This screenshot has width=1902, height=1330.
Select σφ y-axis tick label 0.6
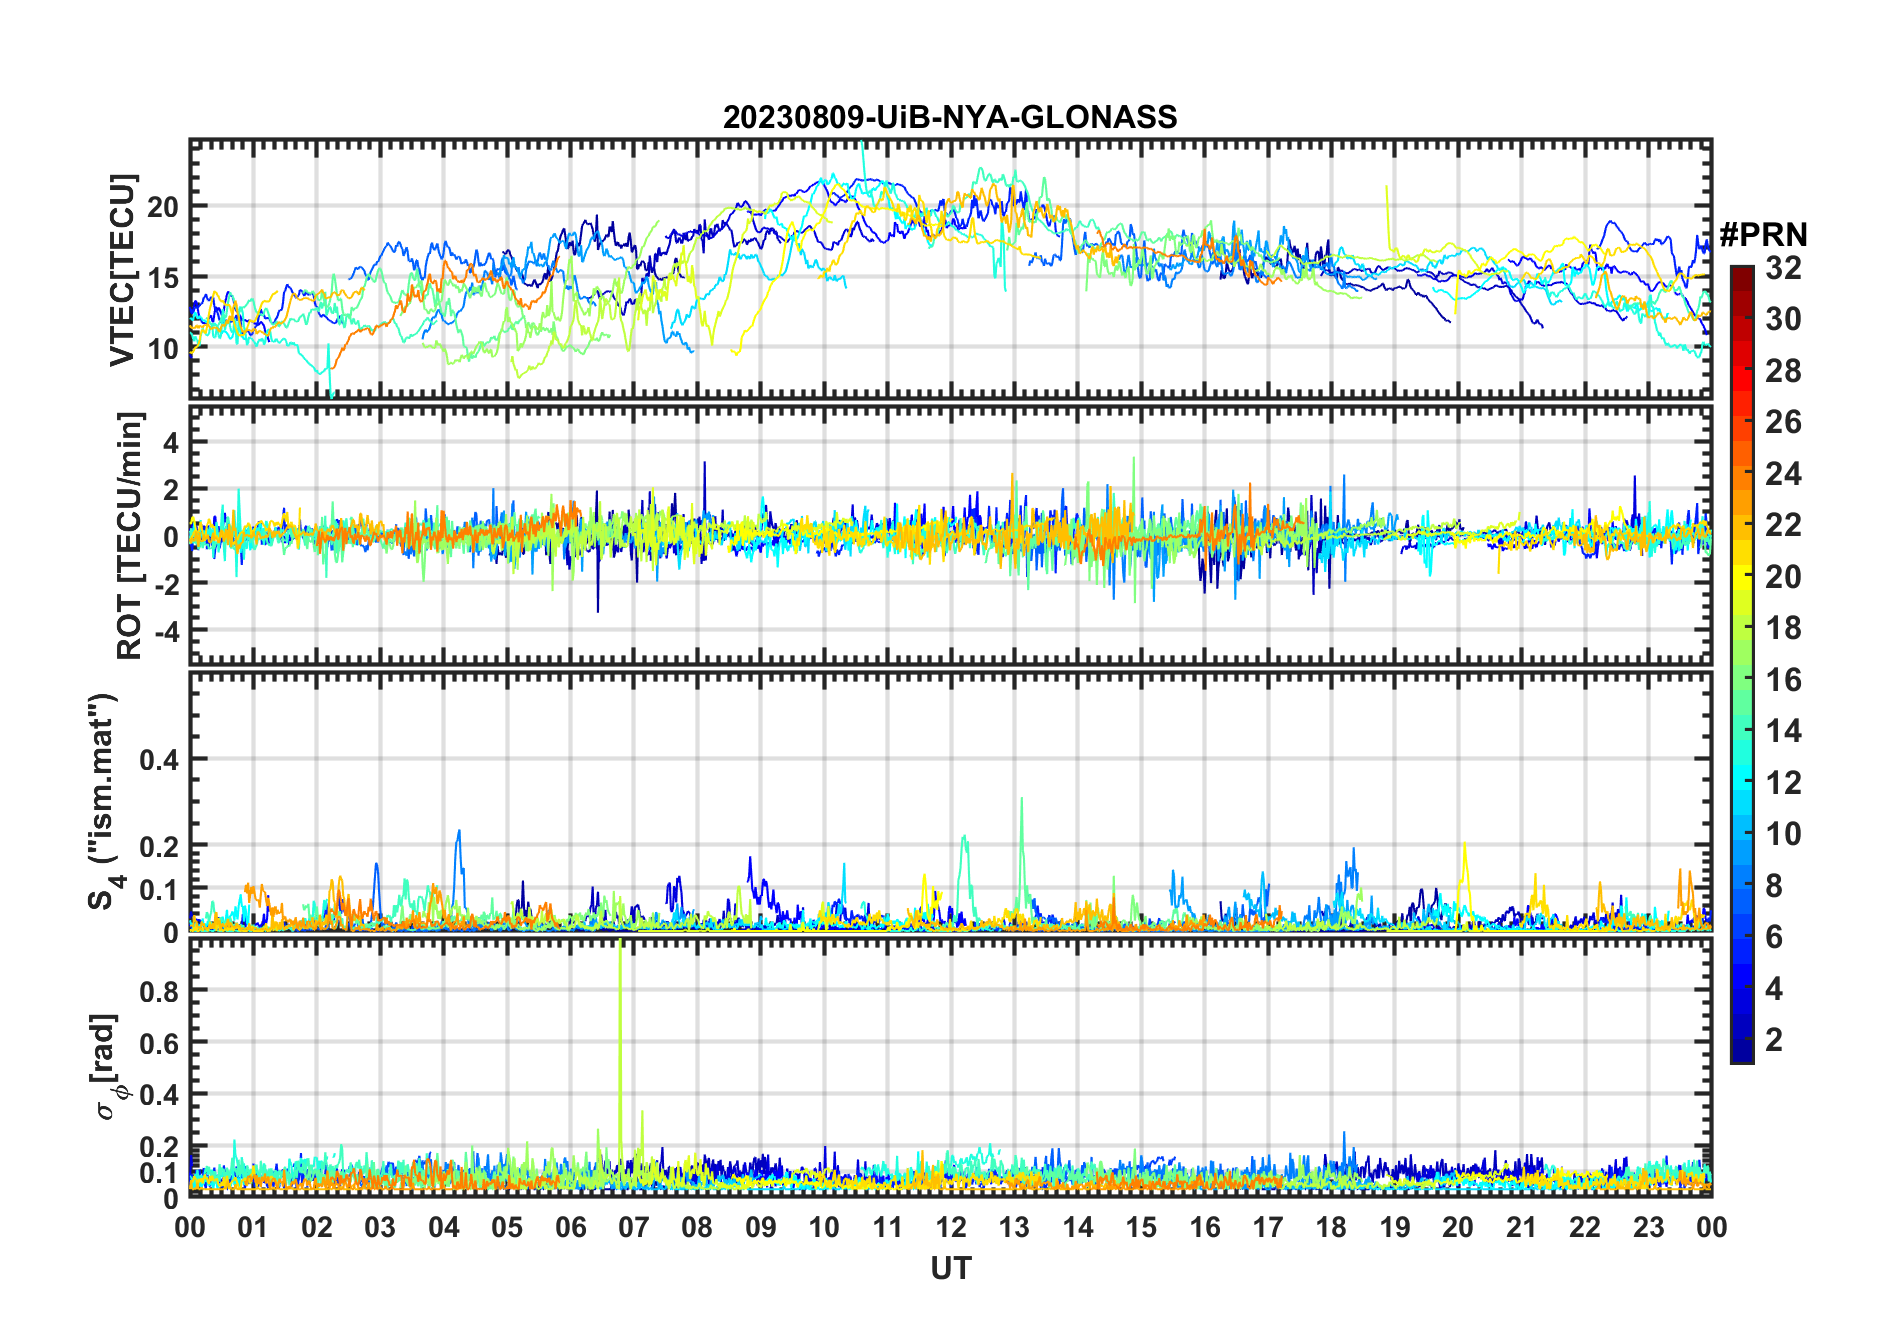tap(160, 1043)
